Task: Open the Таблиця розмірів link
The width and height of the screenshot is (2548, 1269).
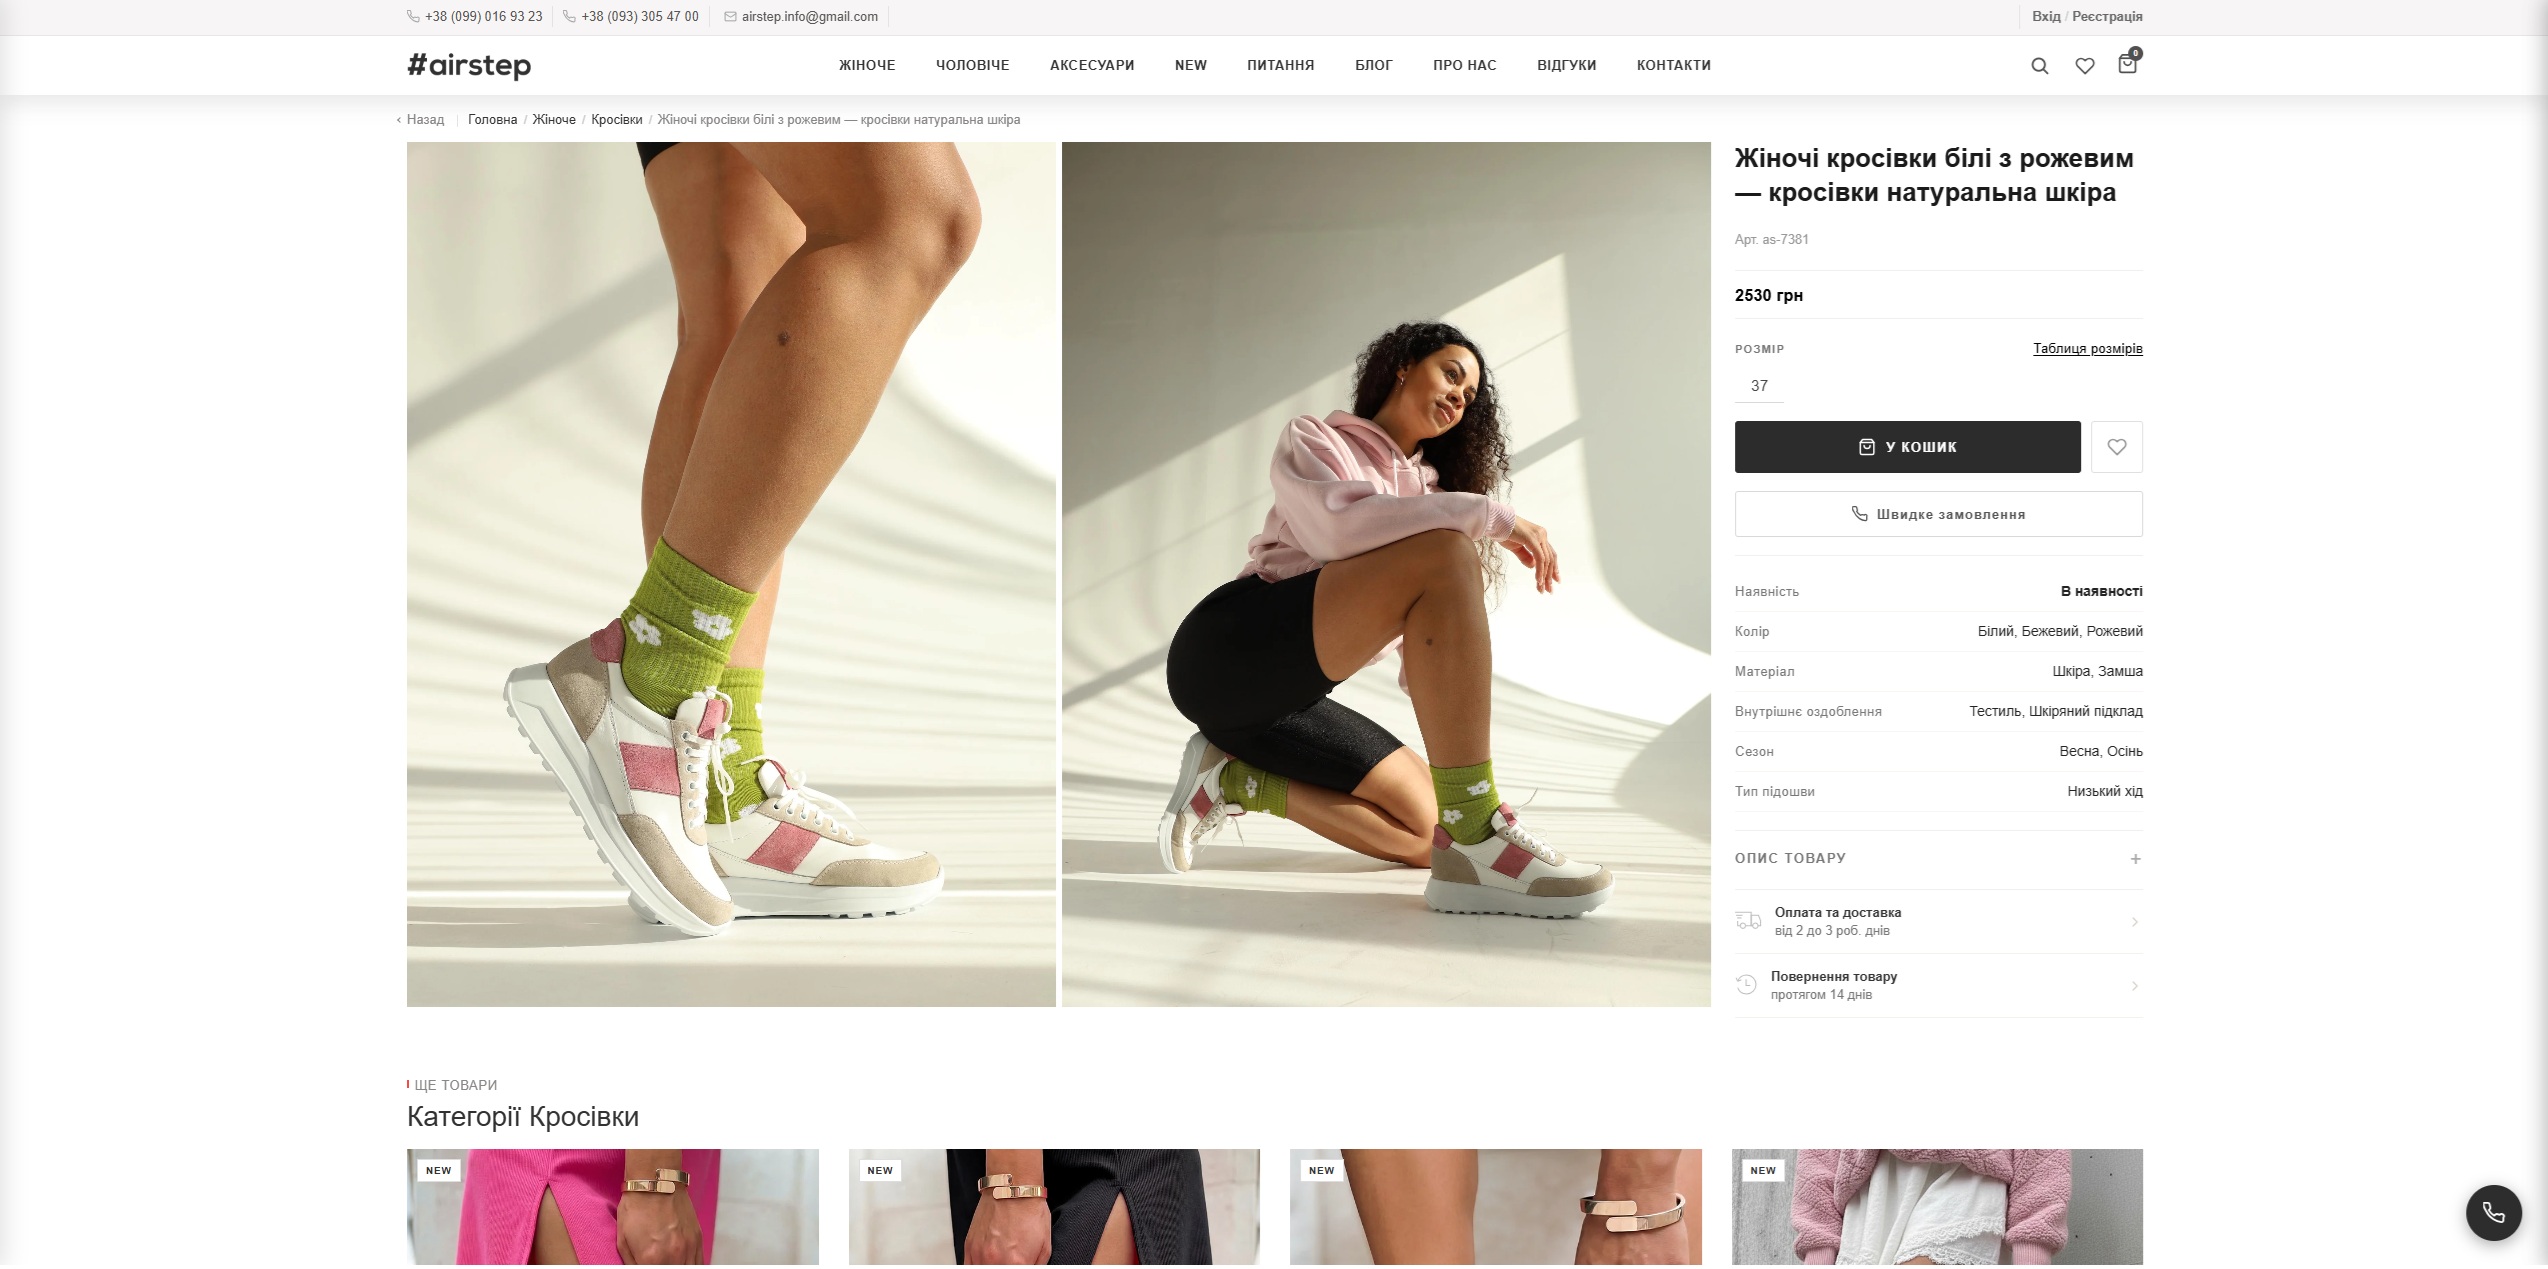Action: (2088, 348)
